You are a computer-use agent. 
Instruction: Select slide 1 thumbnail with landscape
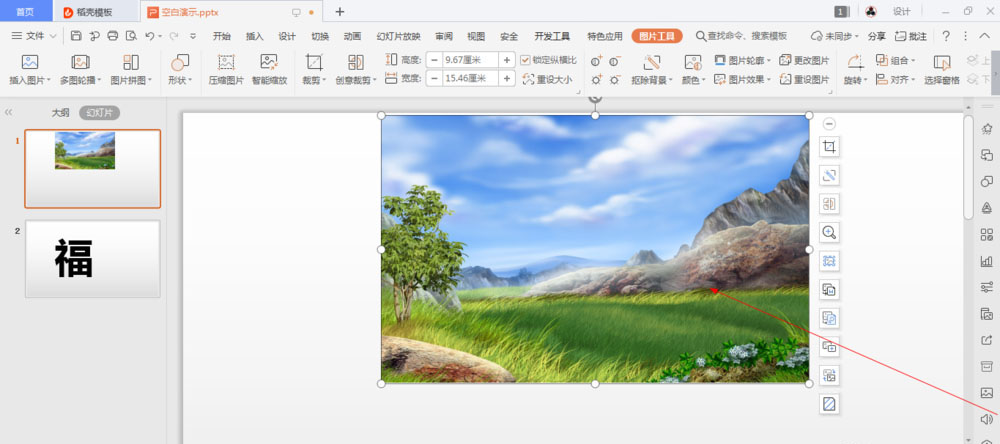click(92, 168)
